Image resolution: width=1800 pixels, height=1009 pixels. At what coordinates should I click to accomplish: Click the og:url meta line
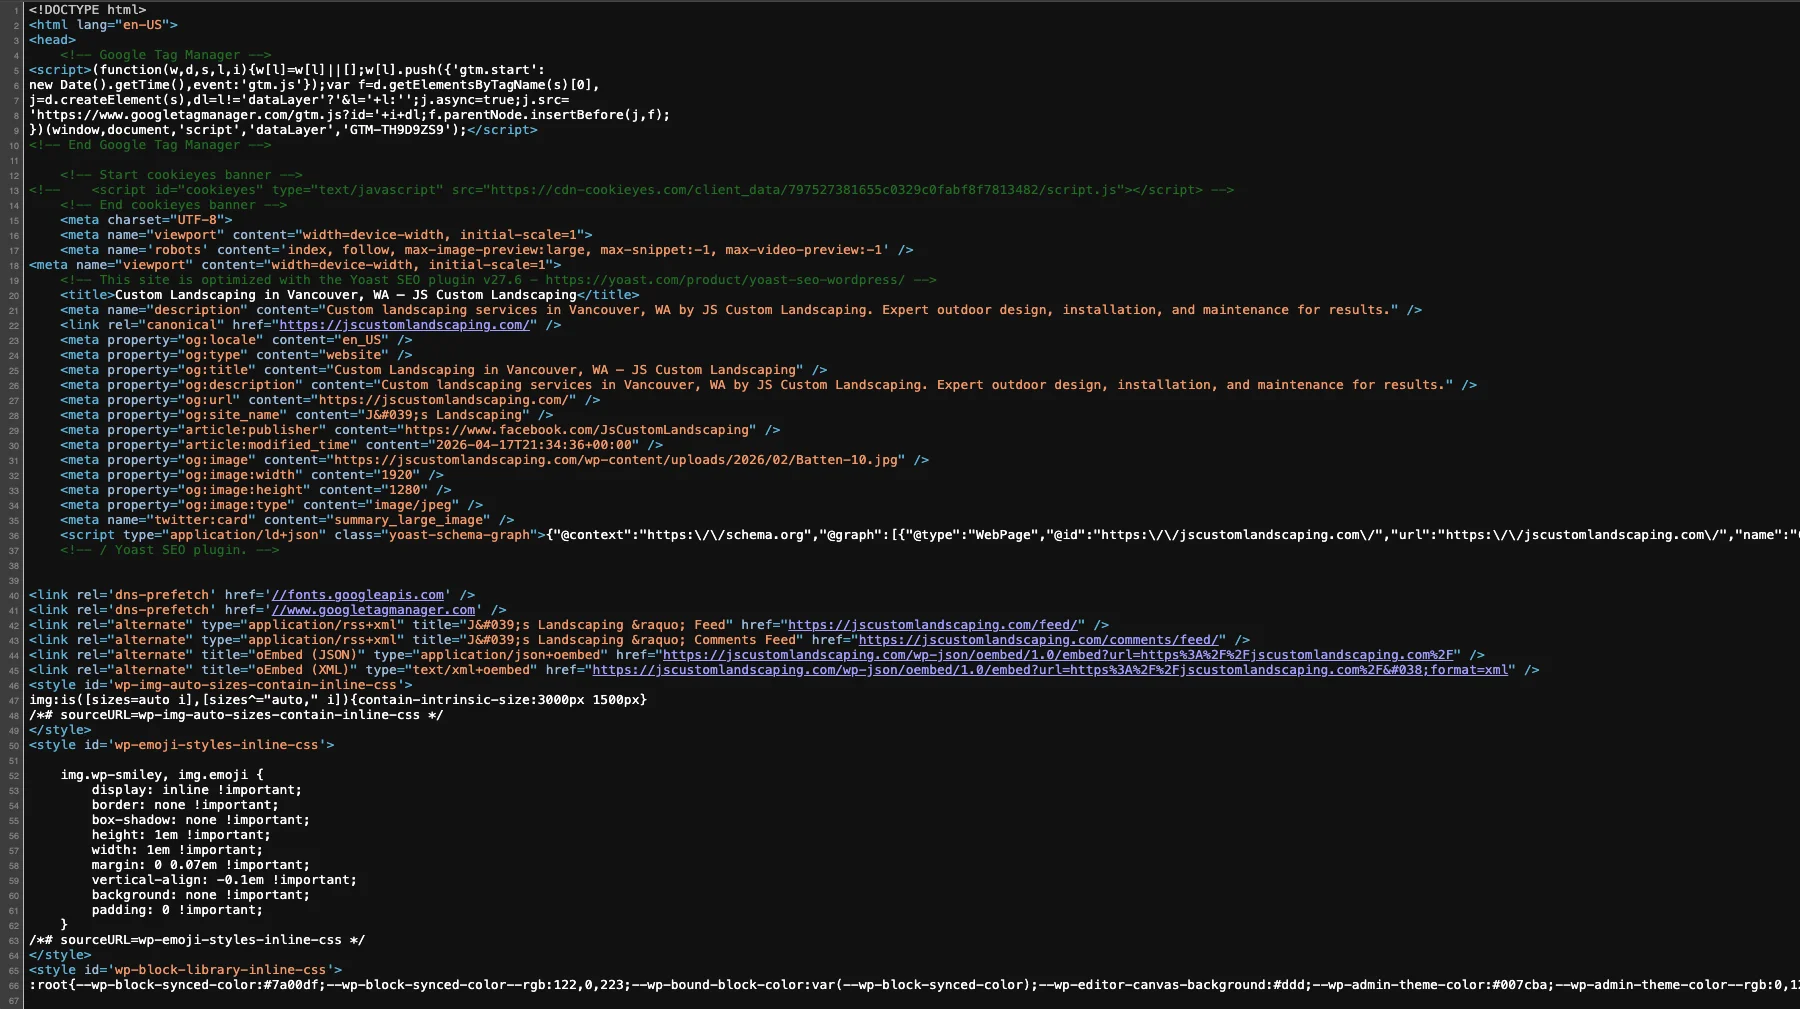(x=330, y=400)
